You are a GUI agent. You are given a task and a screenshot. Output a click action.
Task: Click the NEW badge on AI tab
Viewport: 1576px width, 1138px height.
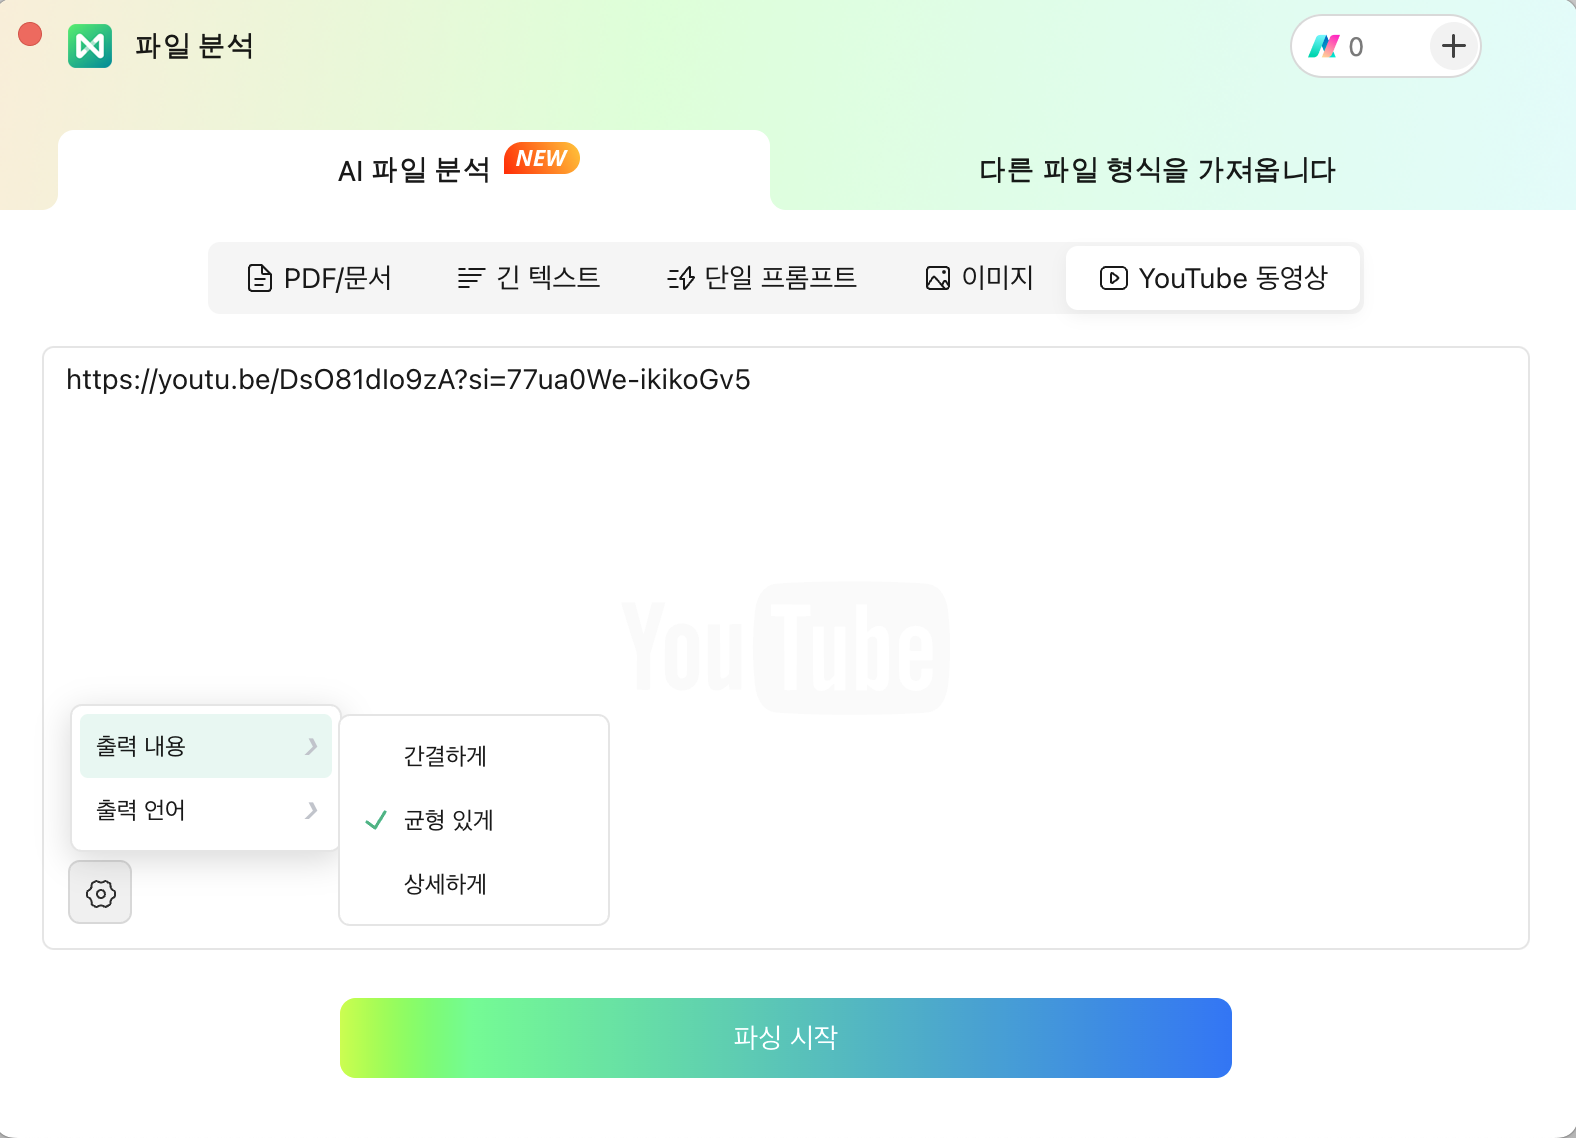(x=541, y=158)
